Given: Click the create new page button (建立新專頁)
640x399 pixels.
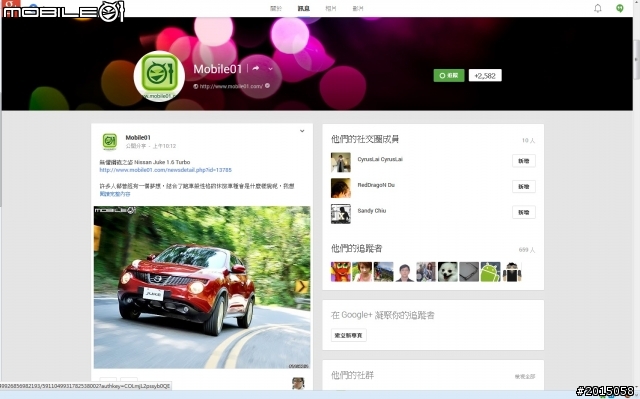Looking at the screenshot, I should 349,335.
